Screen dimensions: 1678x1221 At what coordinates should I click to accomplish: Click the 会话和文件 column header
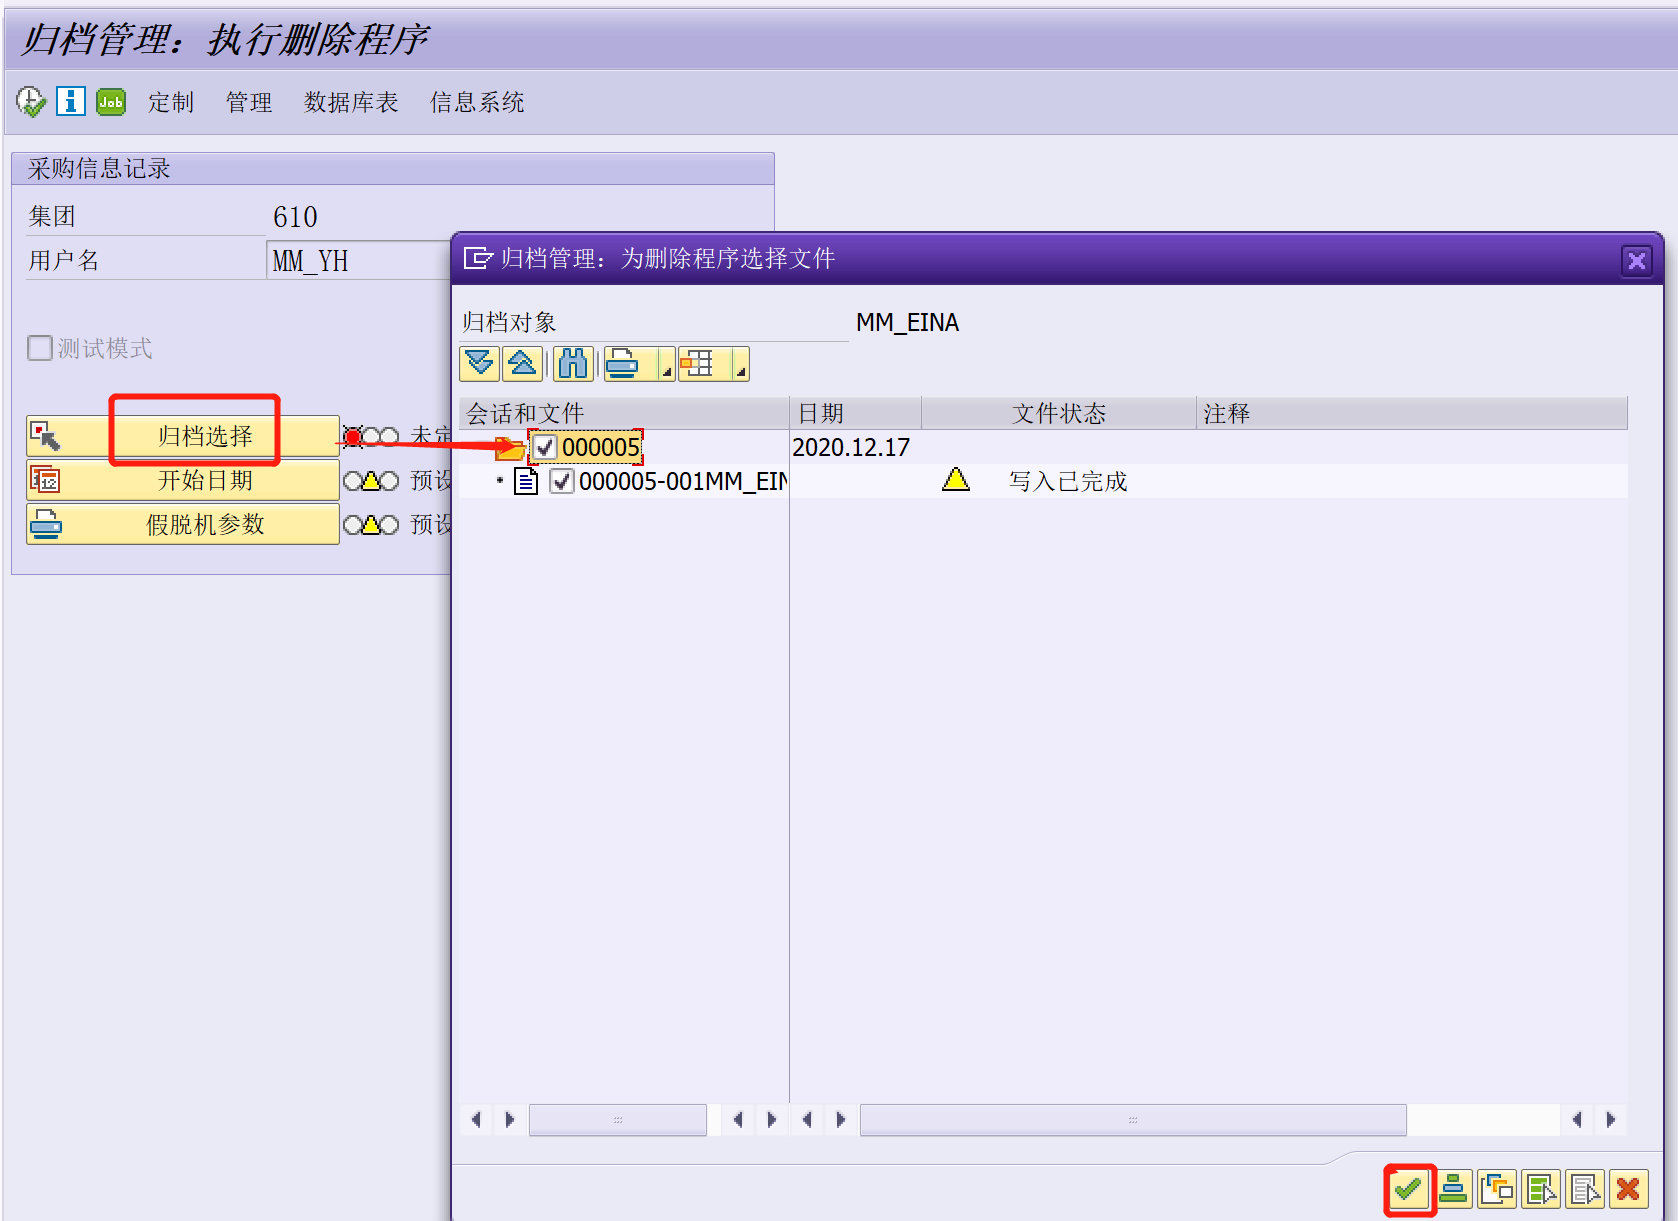(x=624, y=413)
